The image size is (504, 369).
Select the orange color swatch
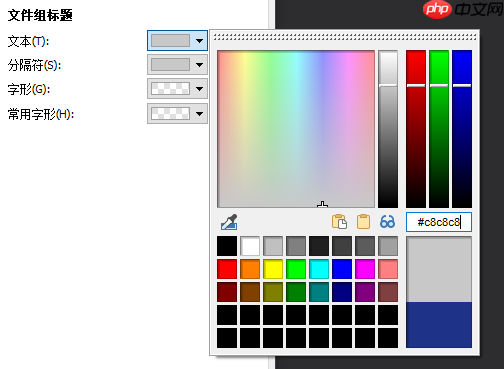click(x=250, y=269)
